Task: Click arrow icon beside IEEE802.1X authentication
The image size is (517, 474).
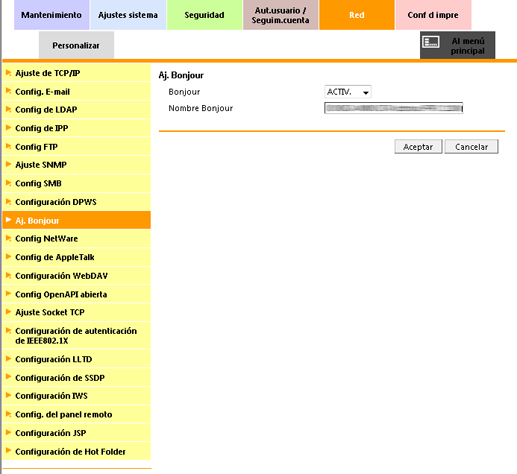Action: [x=9, y=330]
